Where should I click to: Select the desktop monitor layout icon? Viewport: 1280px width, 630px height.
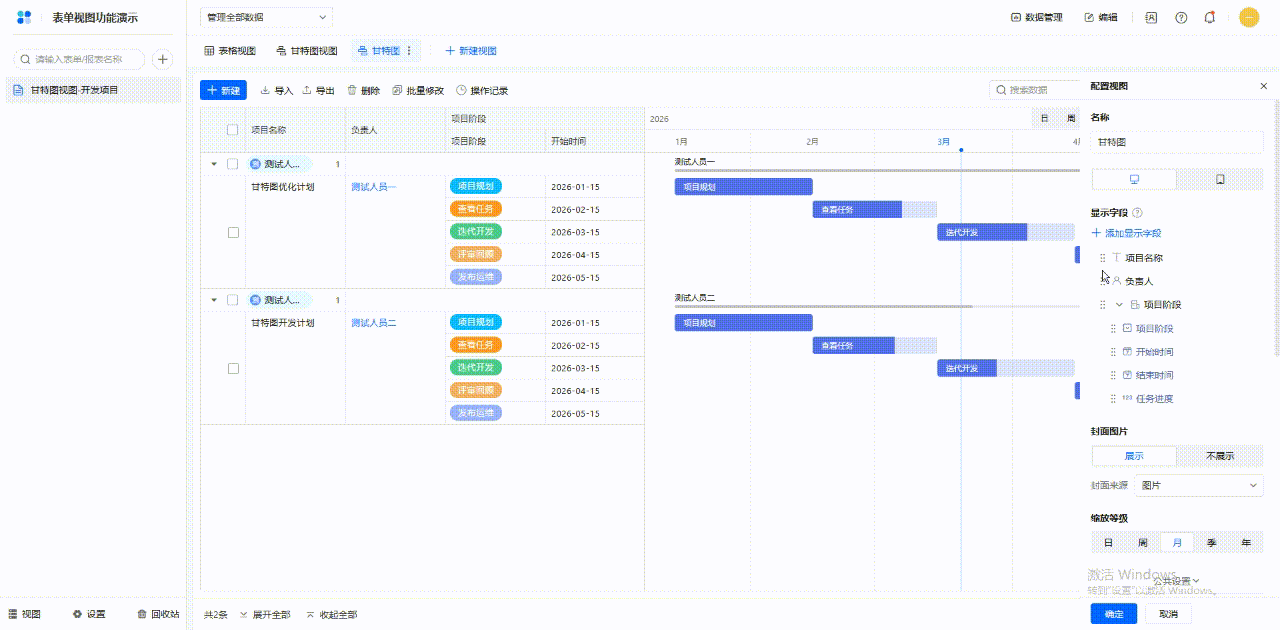tap(1134, 179)
